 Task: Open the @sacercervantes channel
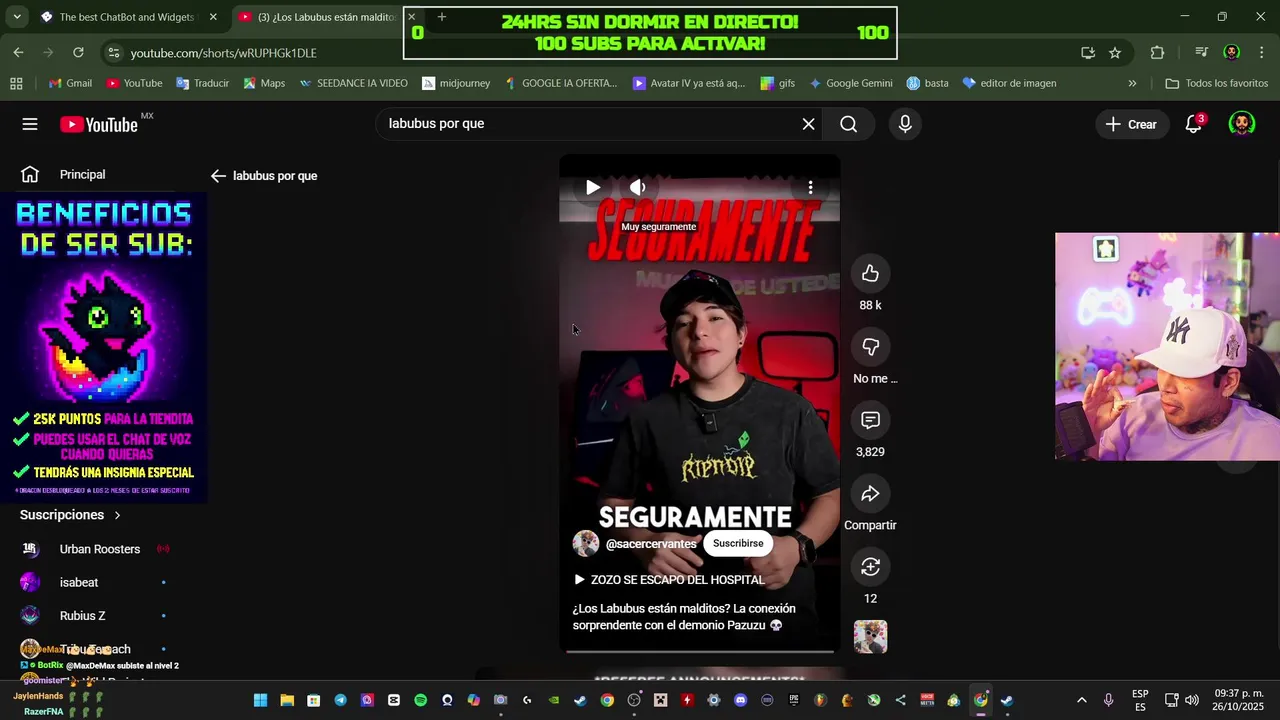(651, 544)
